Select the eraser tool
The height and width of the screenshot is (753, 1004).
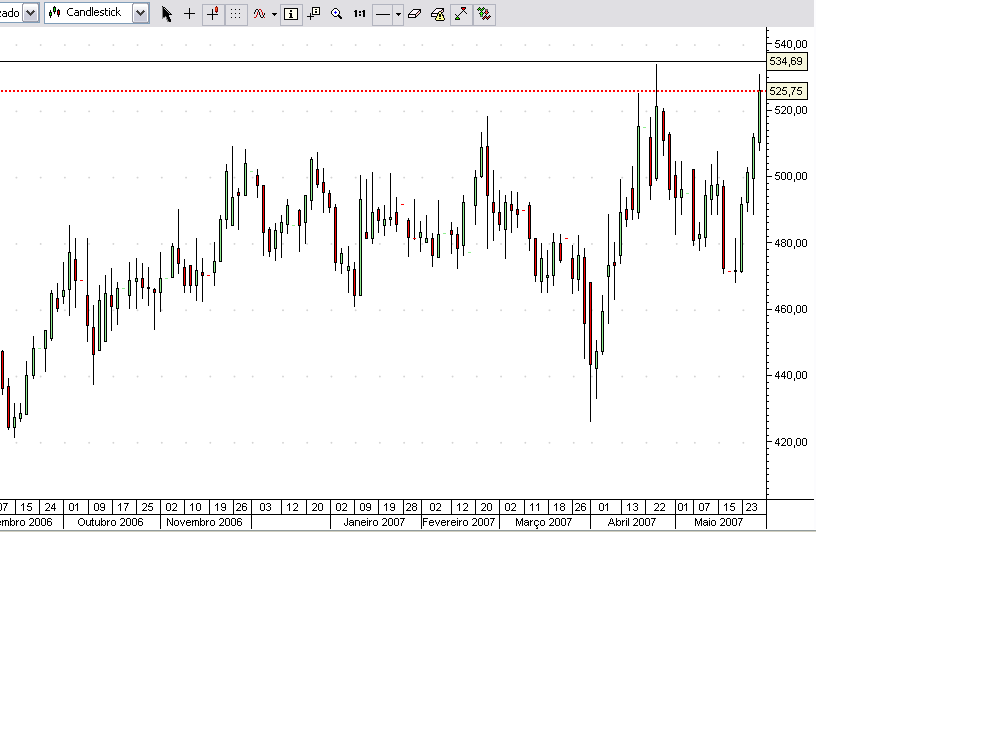414,13
